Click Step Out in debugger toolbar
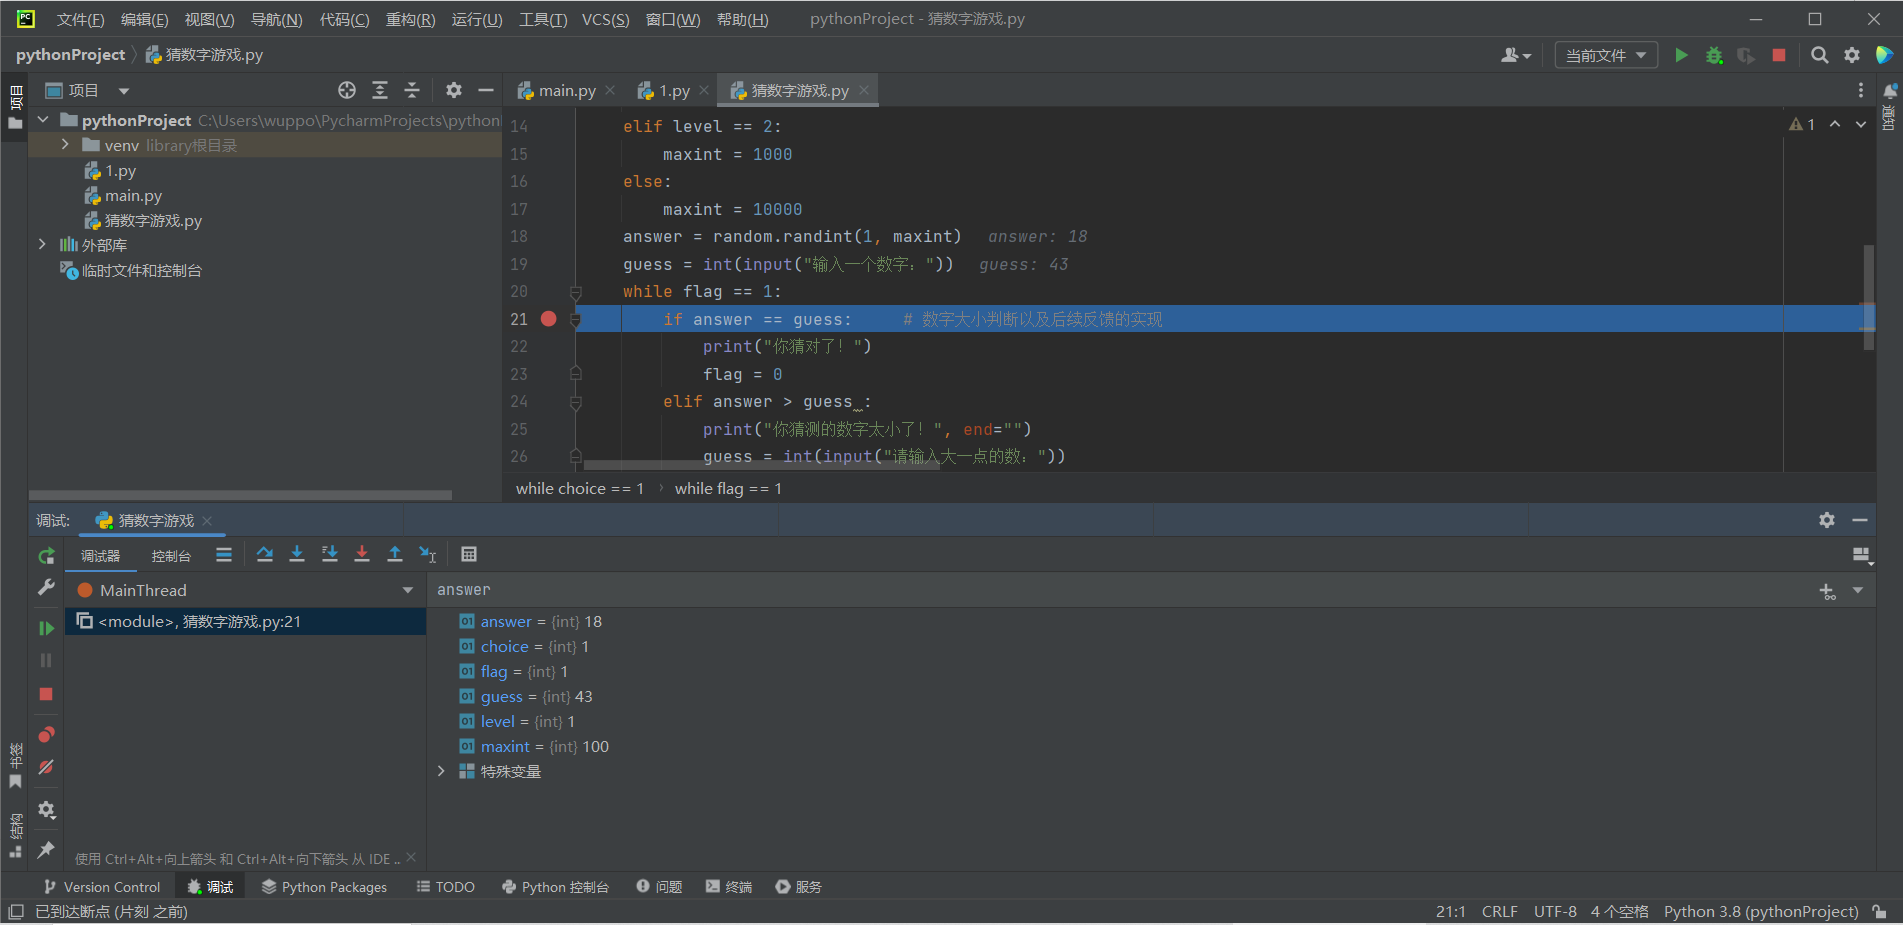Viewport: 1903px width, 925px height. pos(395,554)
